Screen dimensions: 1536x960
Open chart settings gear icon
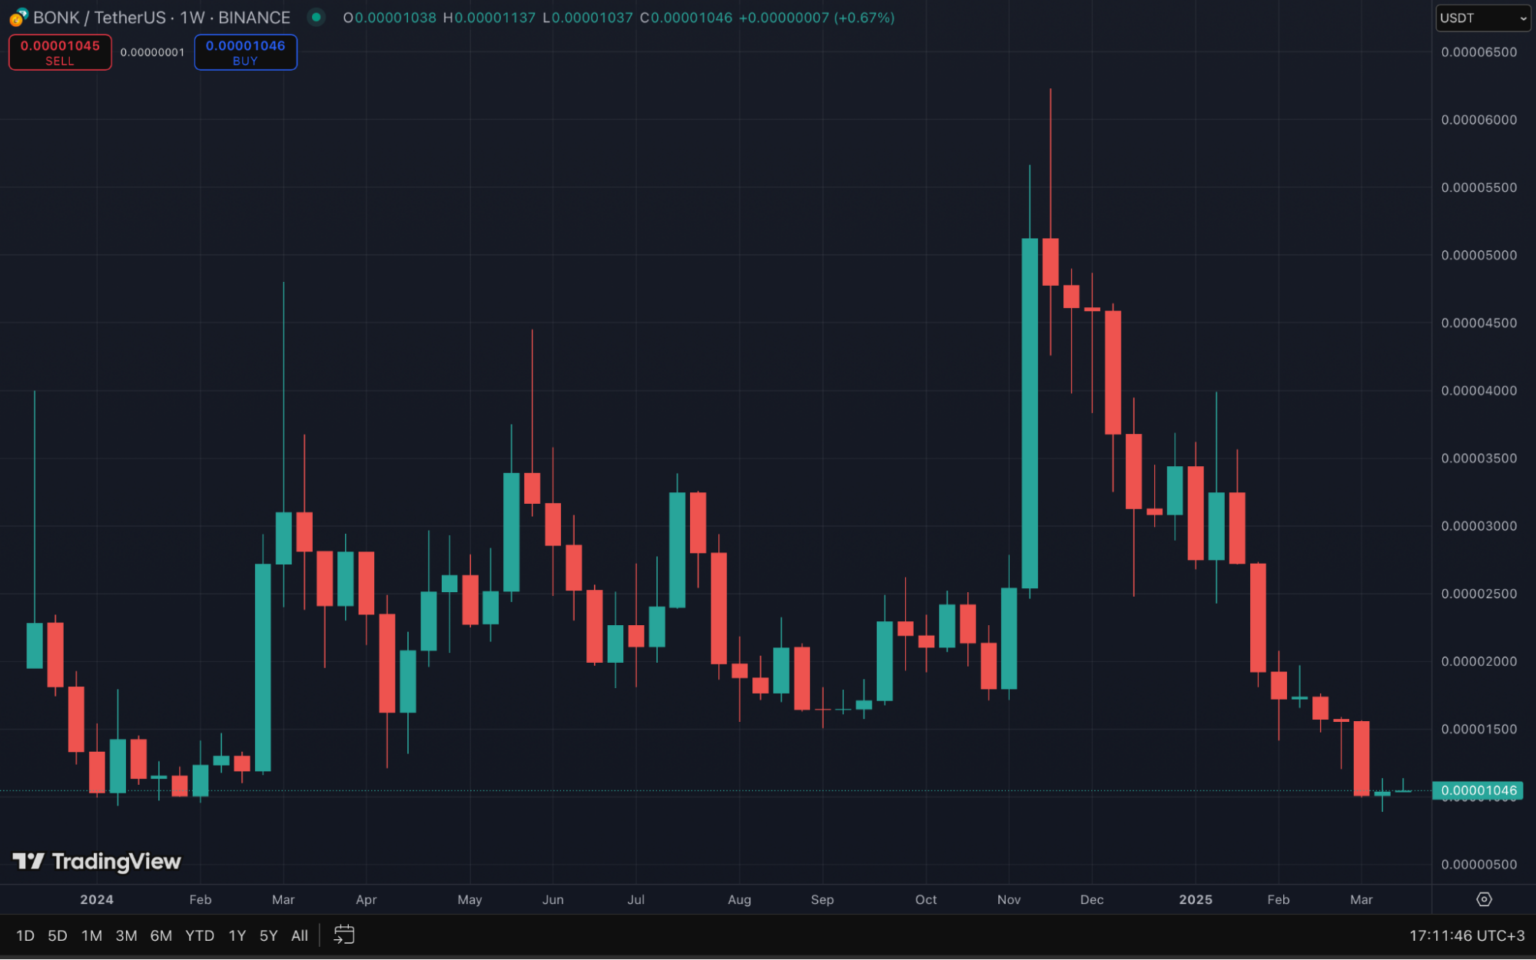[x=1484, y=899]
